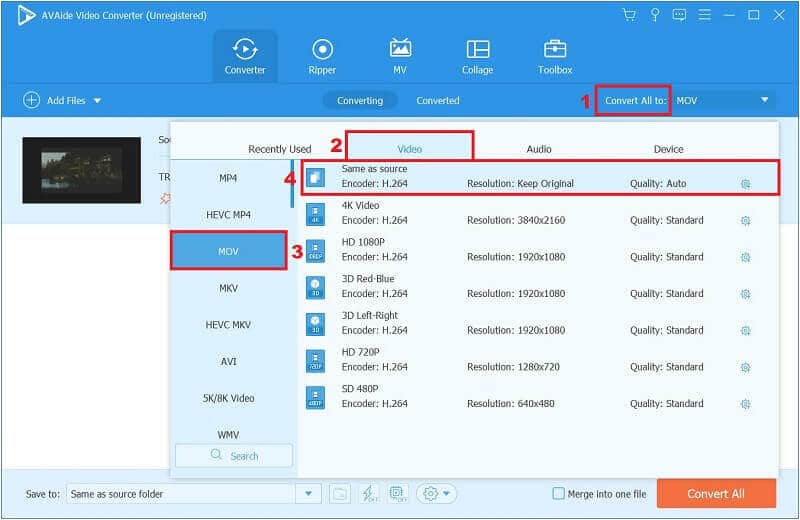
Task: Open settings gear for HD 720P preset
Action: [745, 367]
